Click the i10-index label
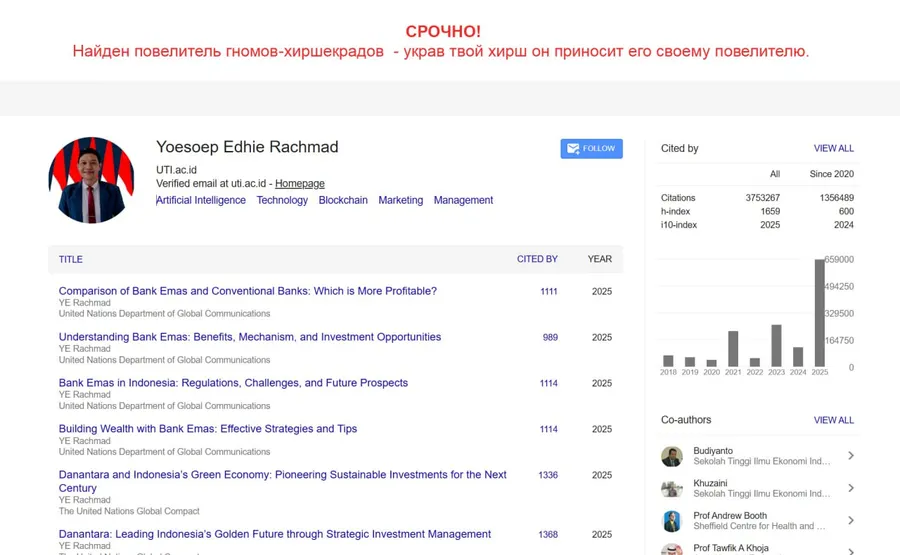The width and height of the screenshot is (900, 555). click(x=678, y=225)
